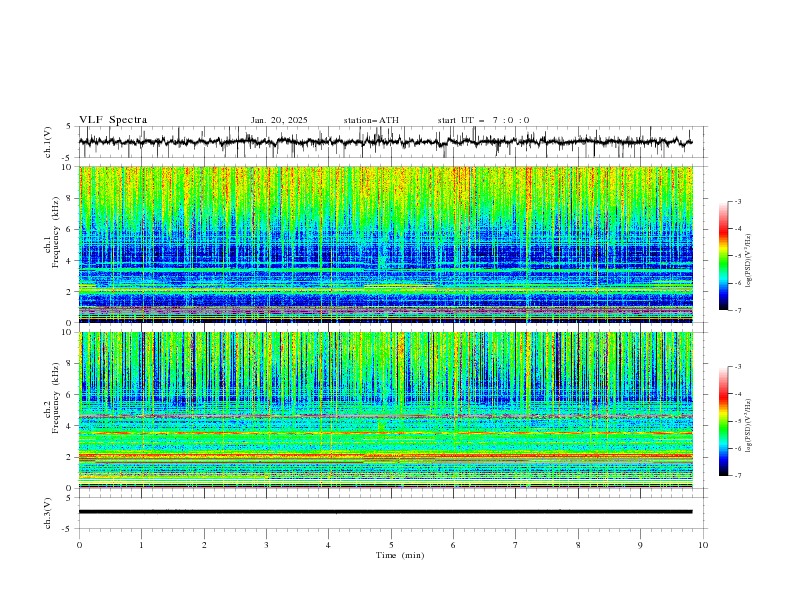This screenshot has height=612, width=792.
Task: Click time axis tick label "9"
Action: click(x=640, y=545)
